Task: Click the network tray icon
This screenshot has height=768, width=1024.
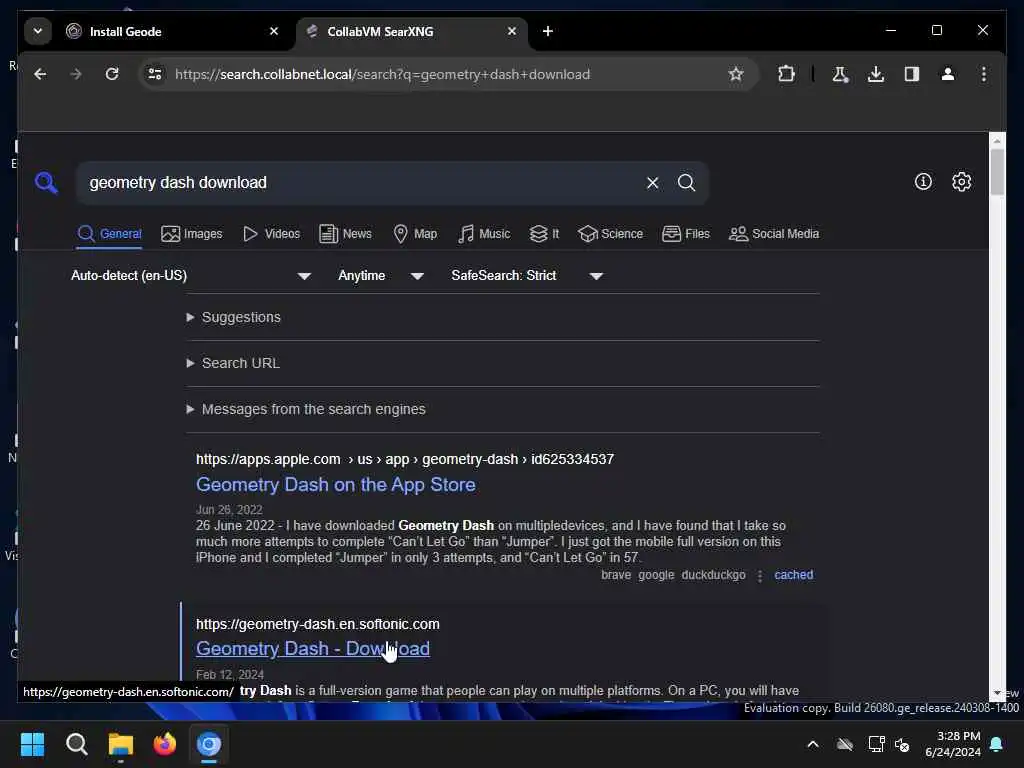Action: coord(876,744)
